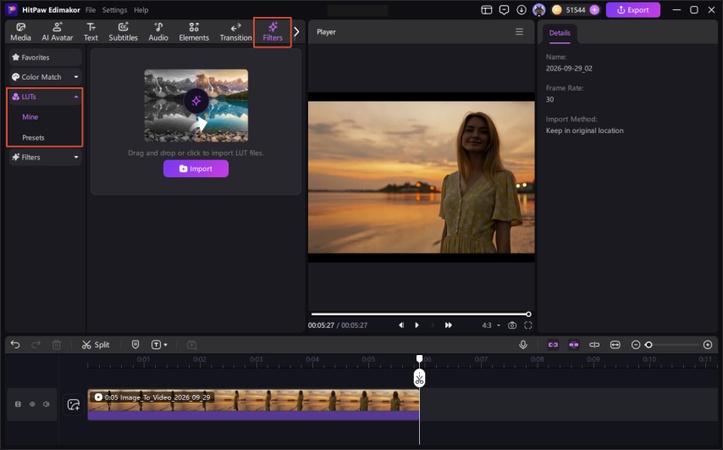Select Mine under LUTs
Viewport: 723px width, 450px height.
(x=30, y=117)
